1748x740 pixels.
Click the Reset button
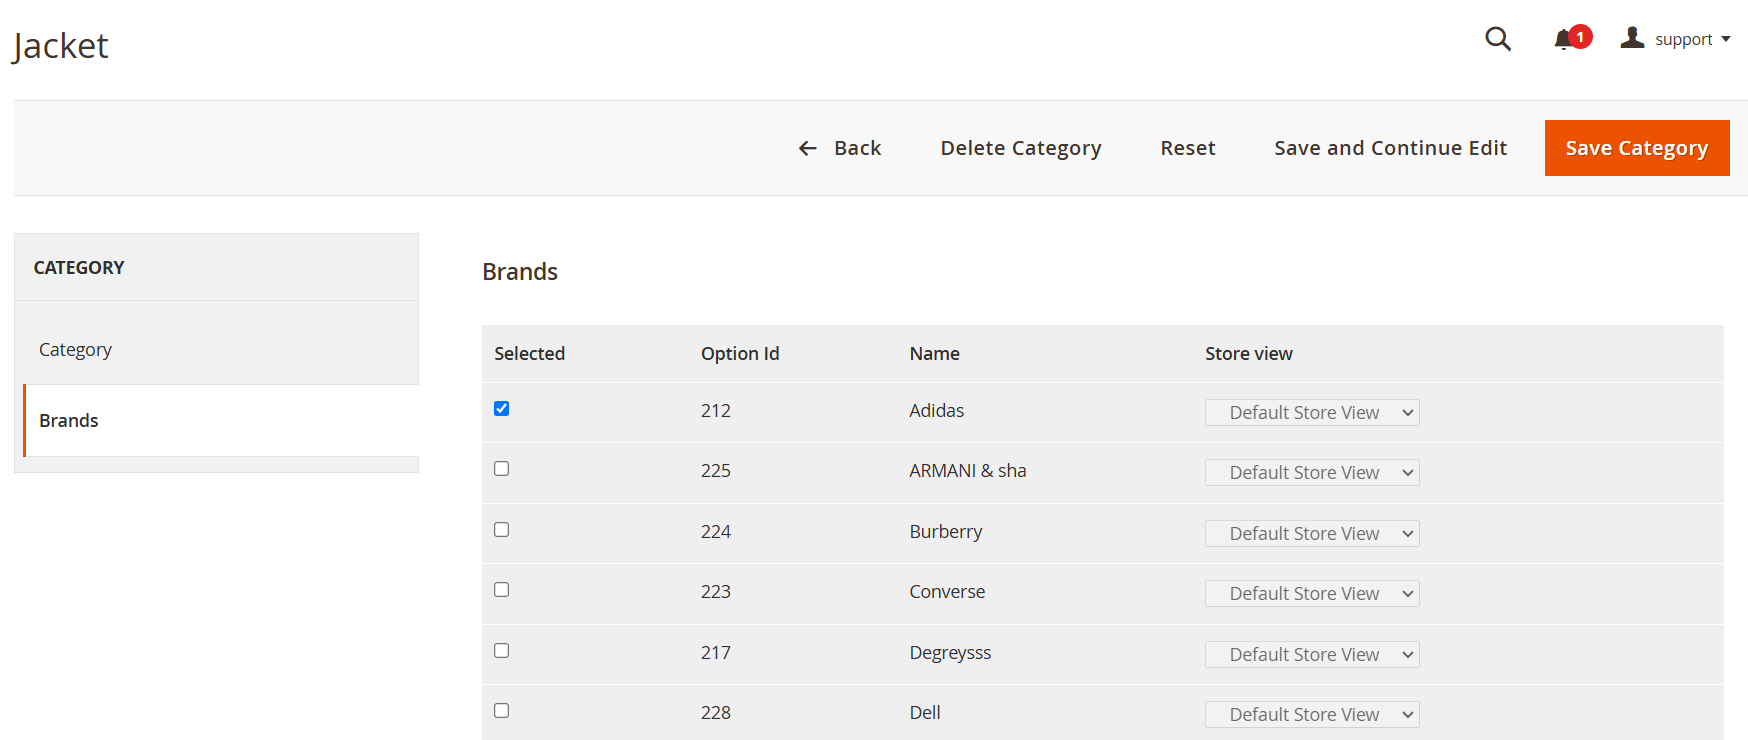tap(1188, 148)
